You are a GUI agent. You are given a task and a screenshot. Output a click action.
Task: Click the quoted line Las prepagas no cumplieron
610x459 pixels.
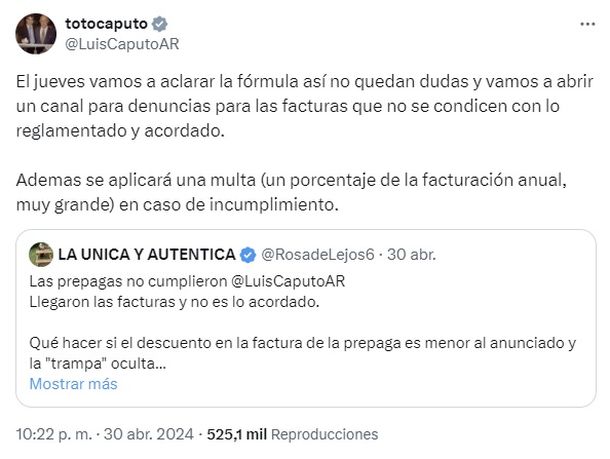coord(126,280)
